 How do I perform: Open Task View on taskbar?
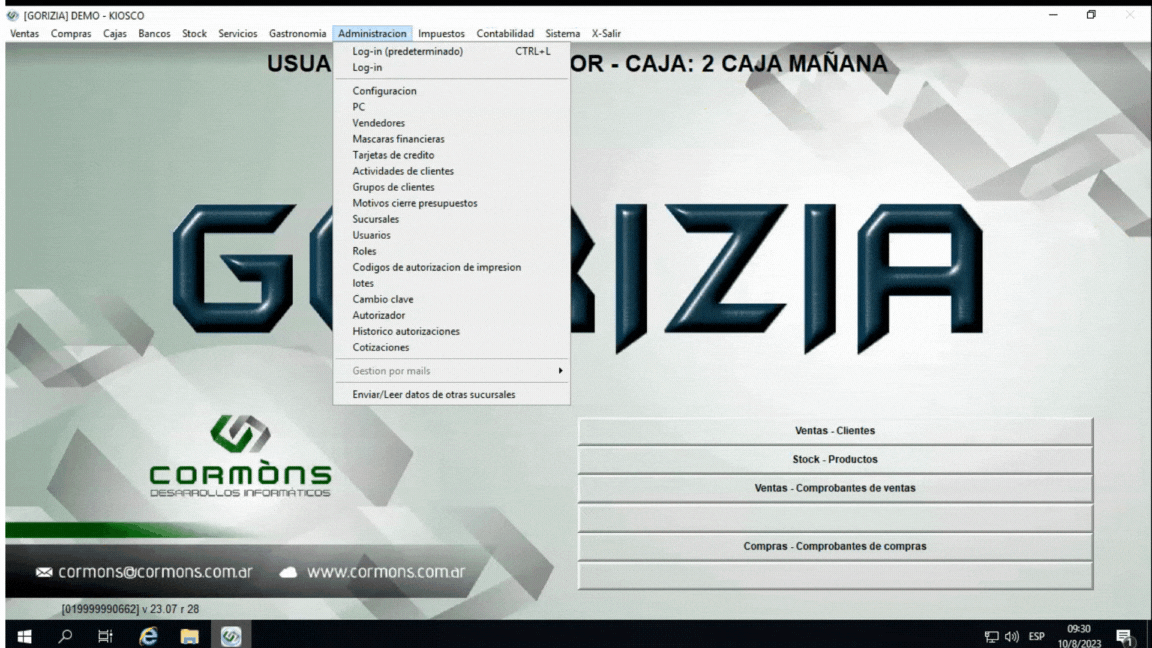(105, 636)
